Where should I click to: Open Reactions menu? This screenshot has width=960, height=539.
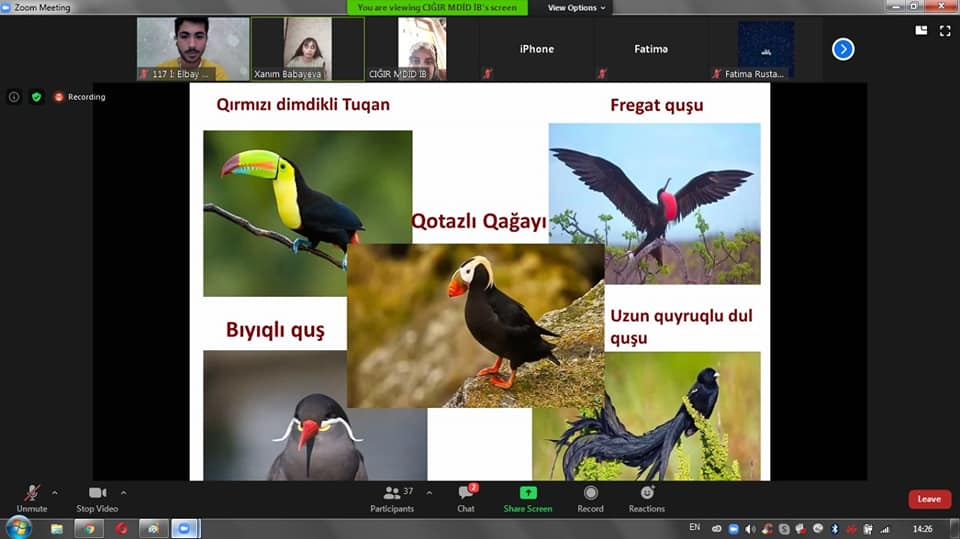pos(646,497)
